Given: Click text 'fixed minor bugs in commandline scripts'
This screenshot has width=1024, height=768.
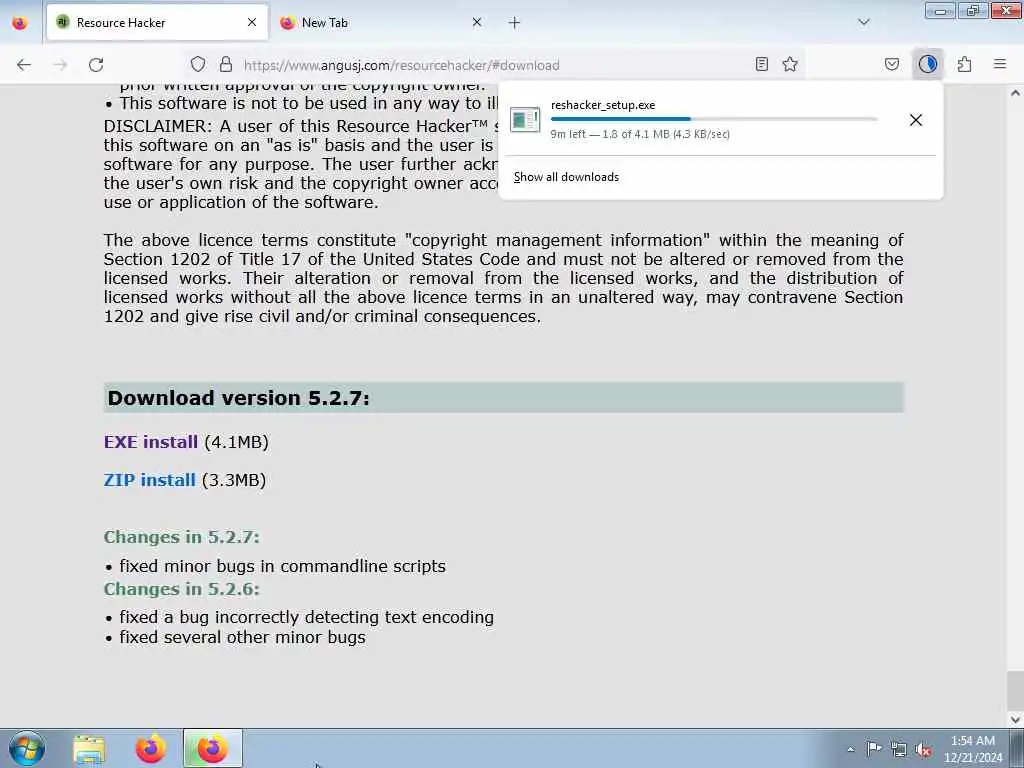Looking at the screenshot, I should pos(282,566).
